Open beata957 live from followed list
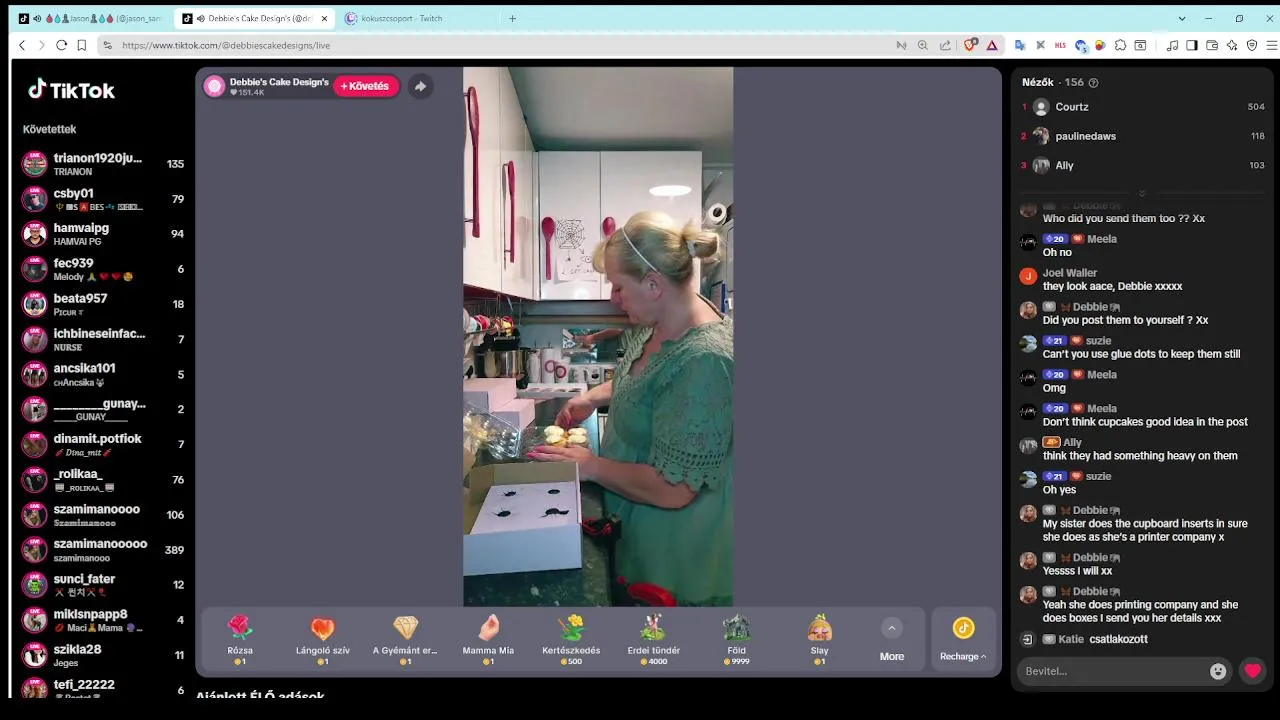1280x720 pixels. (x=104, y=304)
